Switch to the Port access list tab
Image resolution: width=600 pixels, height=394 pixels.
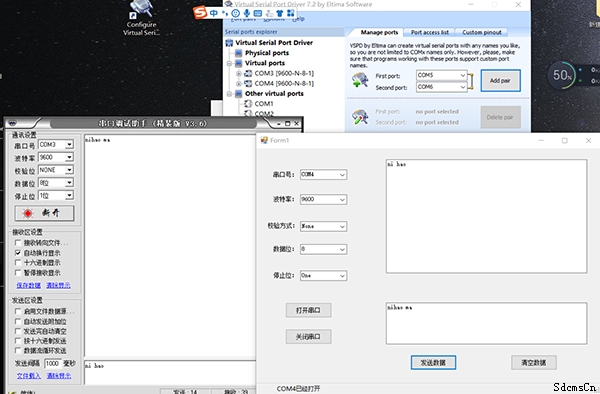tap(430, 33)
